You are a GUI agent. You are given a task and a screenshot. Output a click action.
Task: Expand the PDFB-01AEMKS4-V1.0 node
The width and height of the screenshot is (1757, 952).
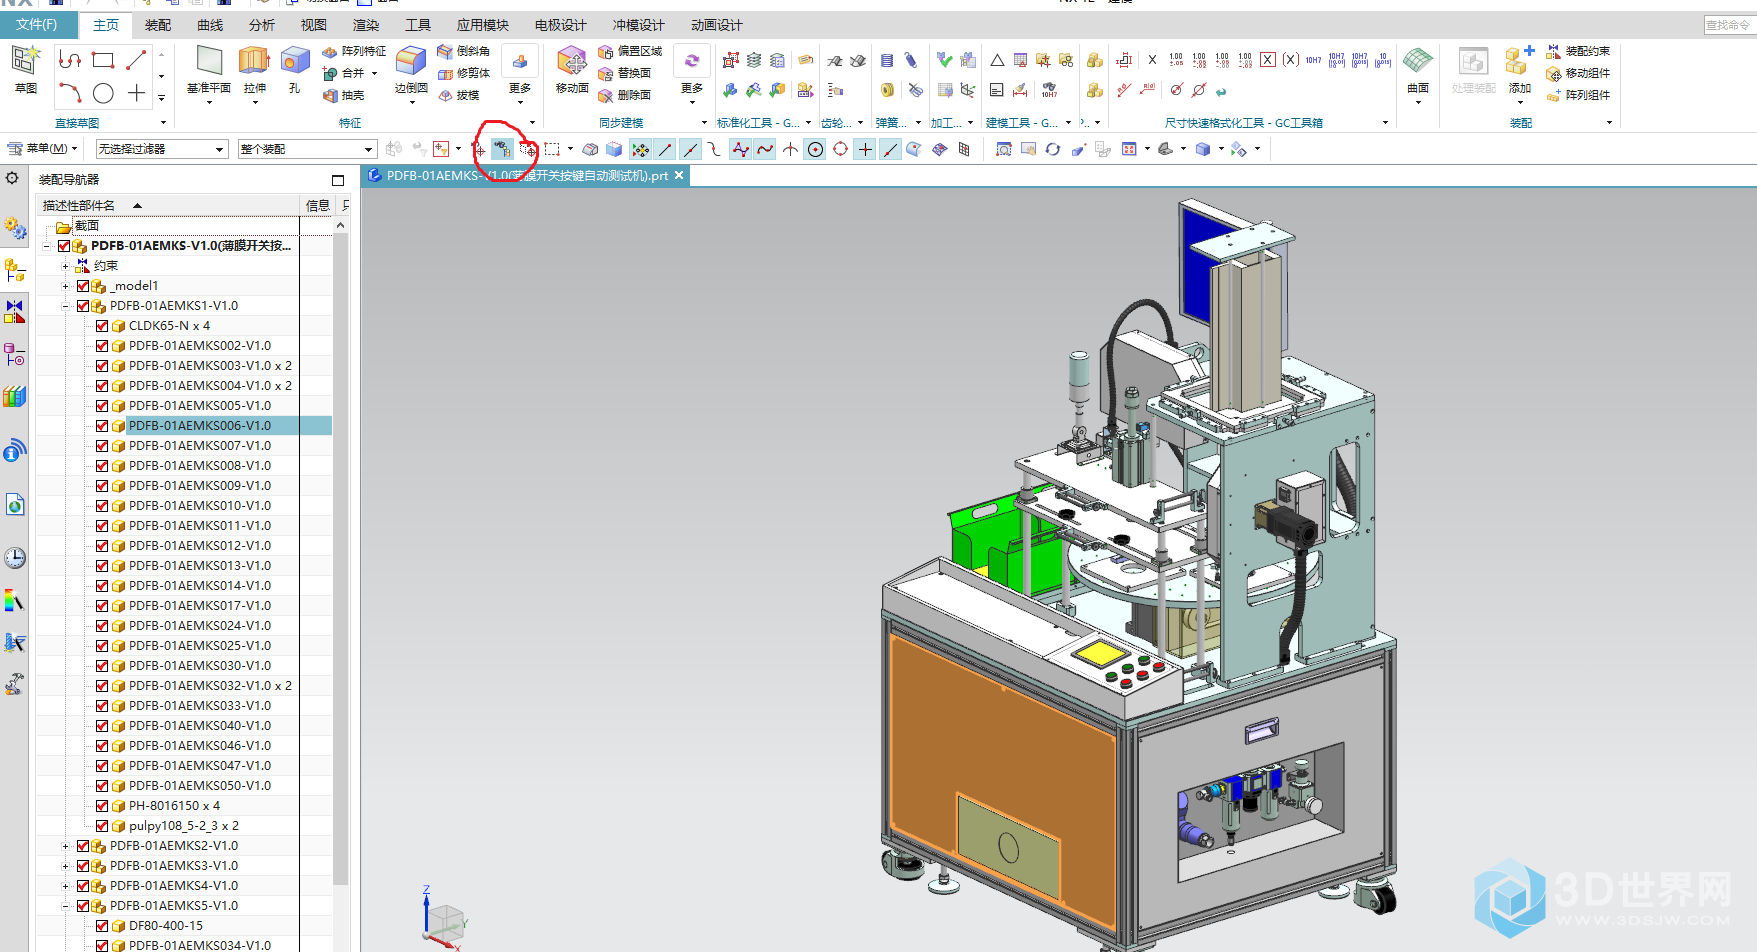pyautogui.click(x=66, y=886)
